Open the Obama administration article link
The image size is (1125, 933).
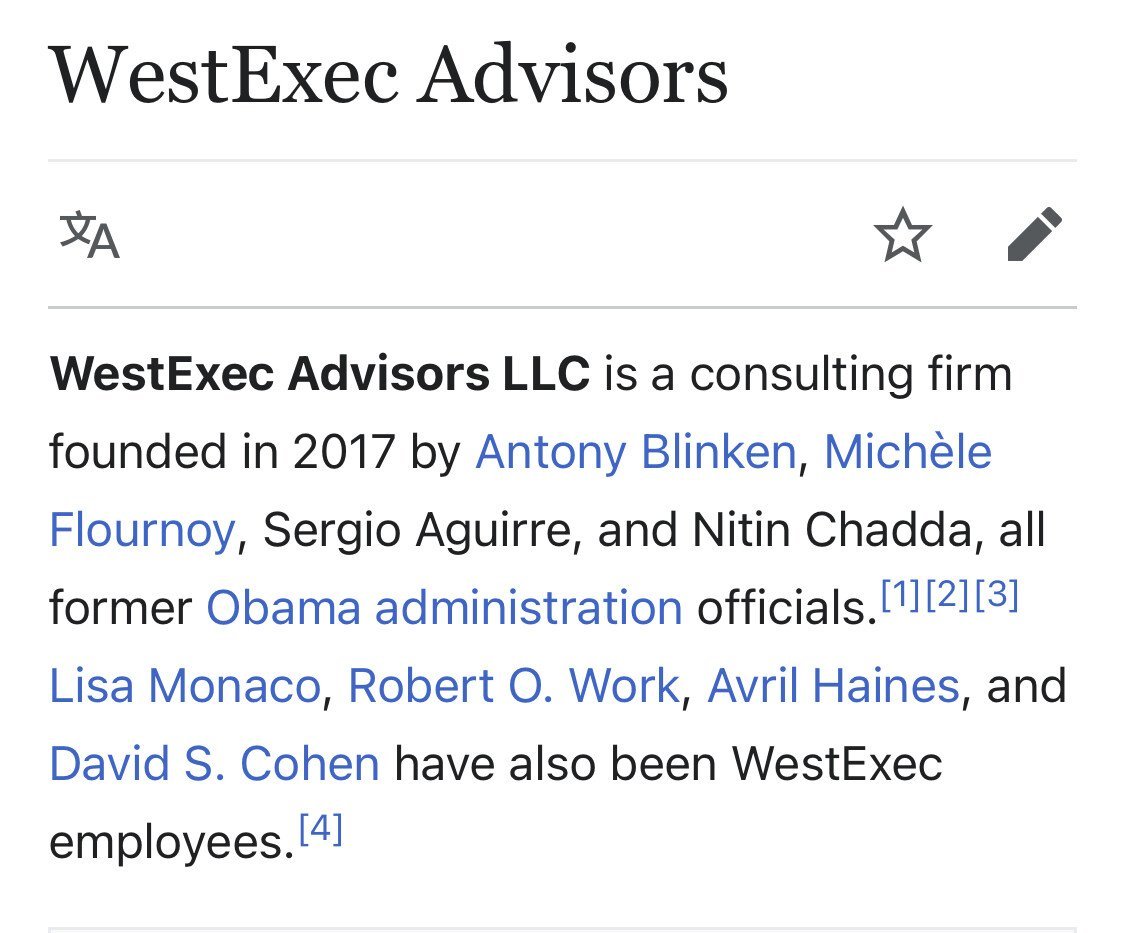pyautogui.click(x=444, y=608)
